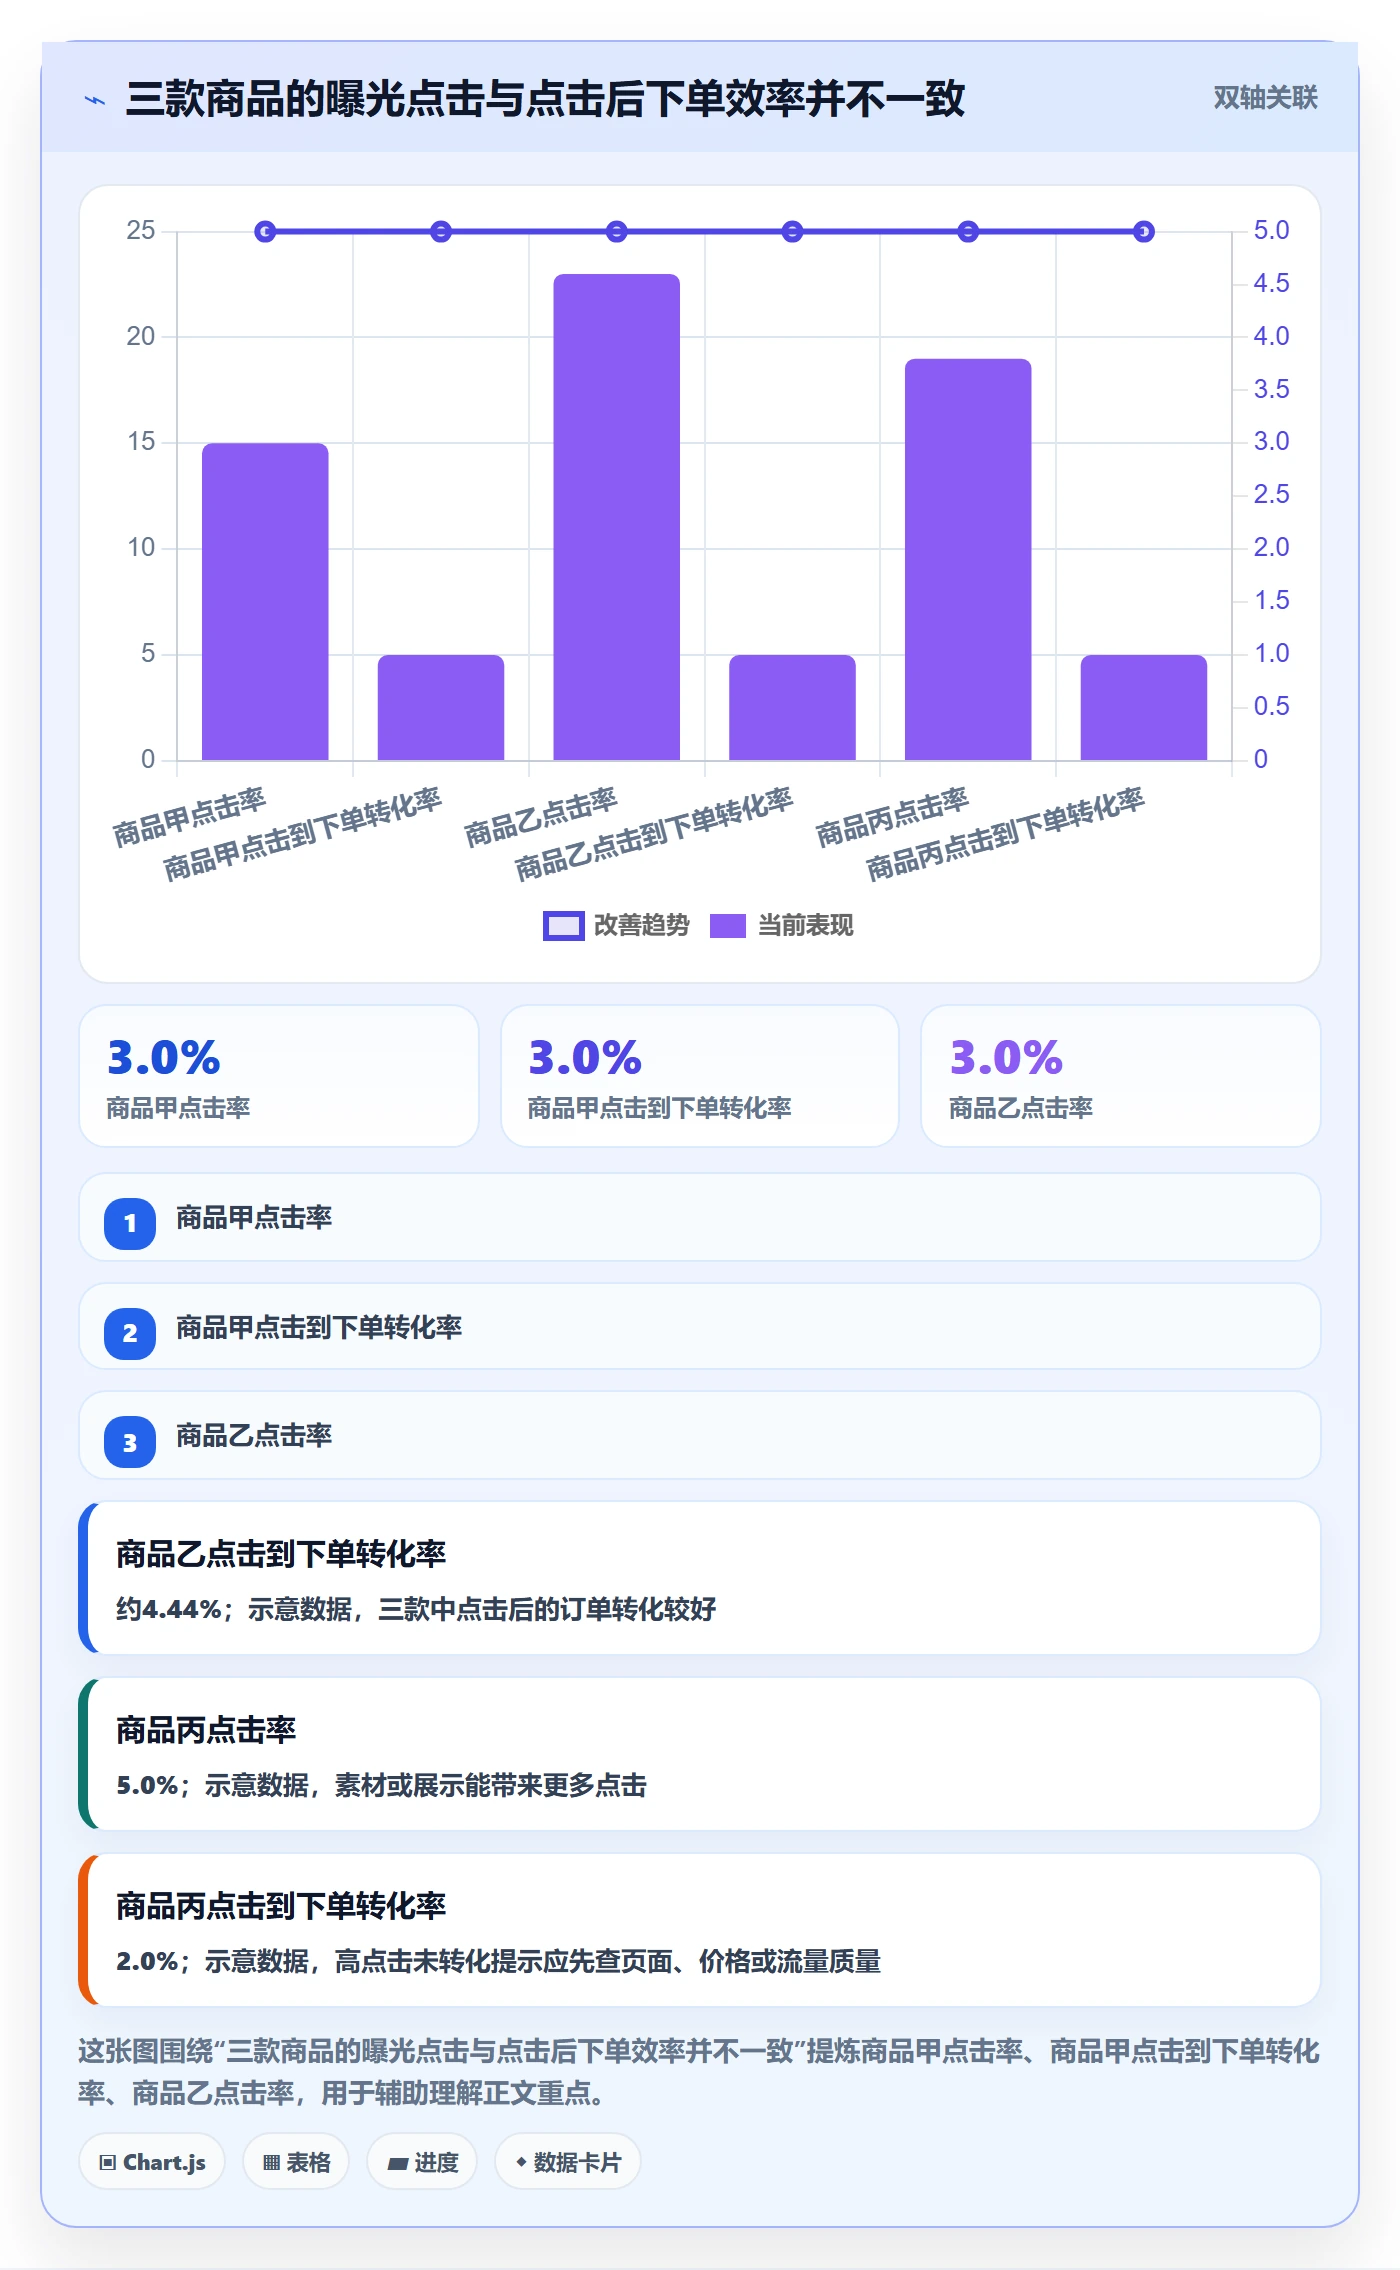The height and width of the screenshot is (2270, 1400).
Task: Click the 商品乙点击率 tallest bar
Action: coord(616,517)
